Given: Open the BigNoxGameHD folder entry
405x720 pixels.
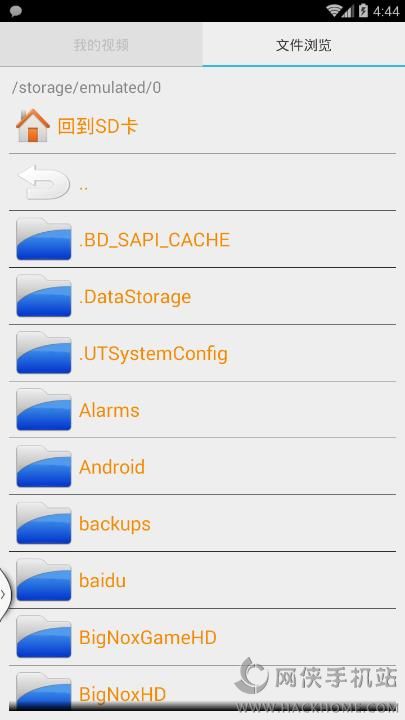Looking at the screenshot, I should point(202,637).
